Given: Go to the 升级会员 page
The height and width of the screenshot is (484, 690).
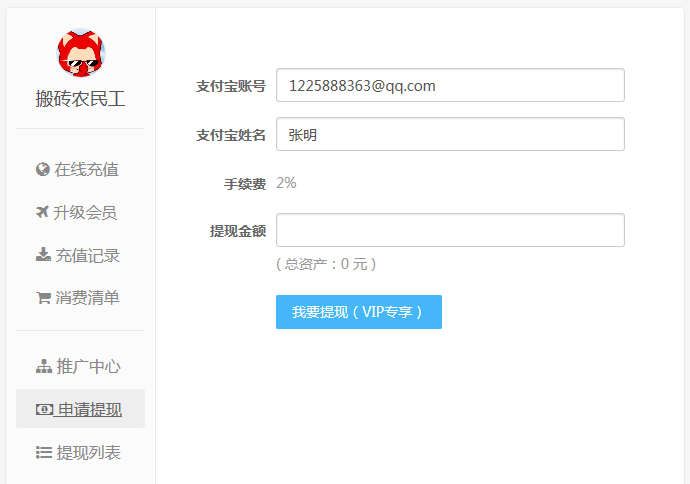Looking at the screenshot, I should click(x=86, y=212).
